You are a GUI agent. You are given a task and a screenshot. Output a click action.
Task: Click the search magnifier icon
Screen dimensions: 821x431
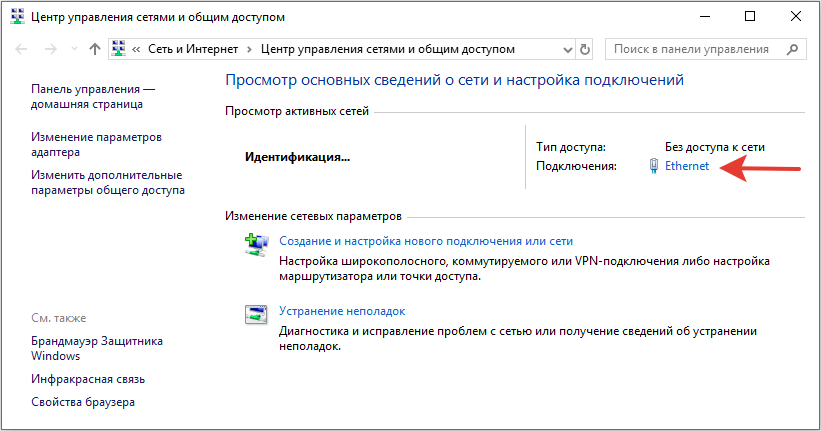click(x=792, y=49)
